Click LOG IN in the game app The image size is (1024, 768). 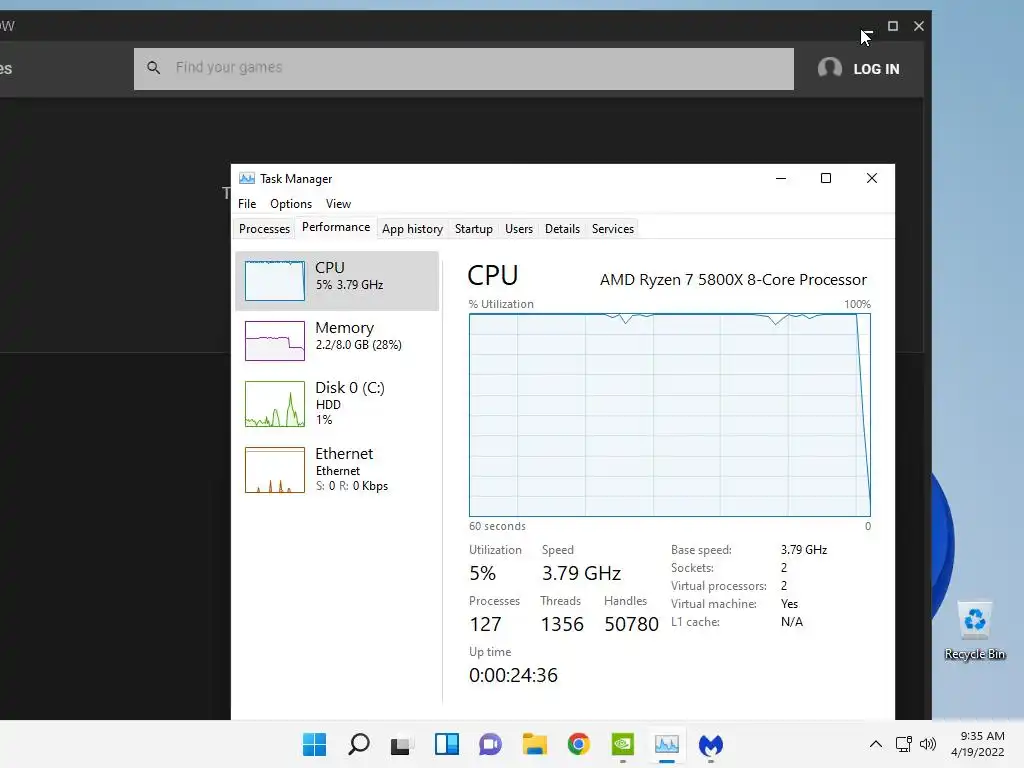pyautogui.click(x=876, y=69)
